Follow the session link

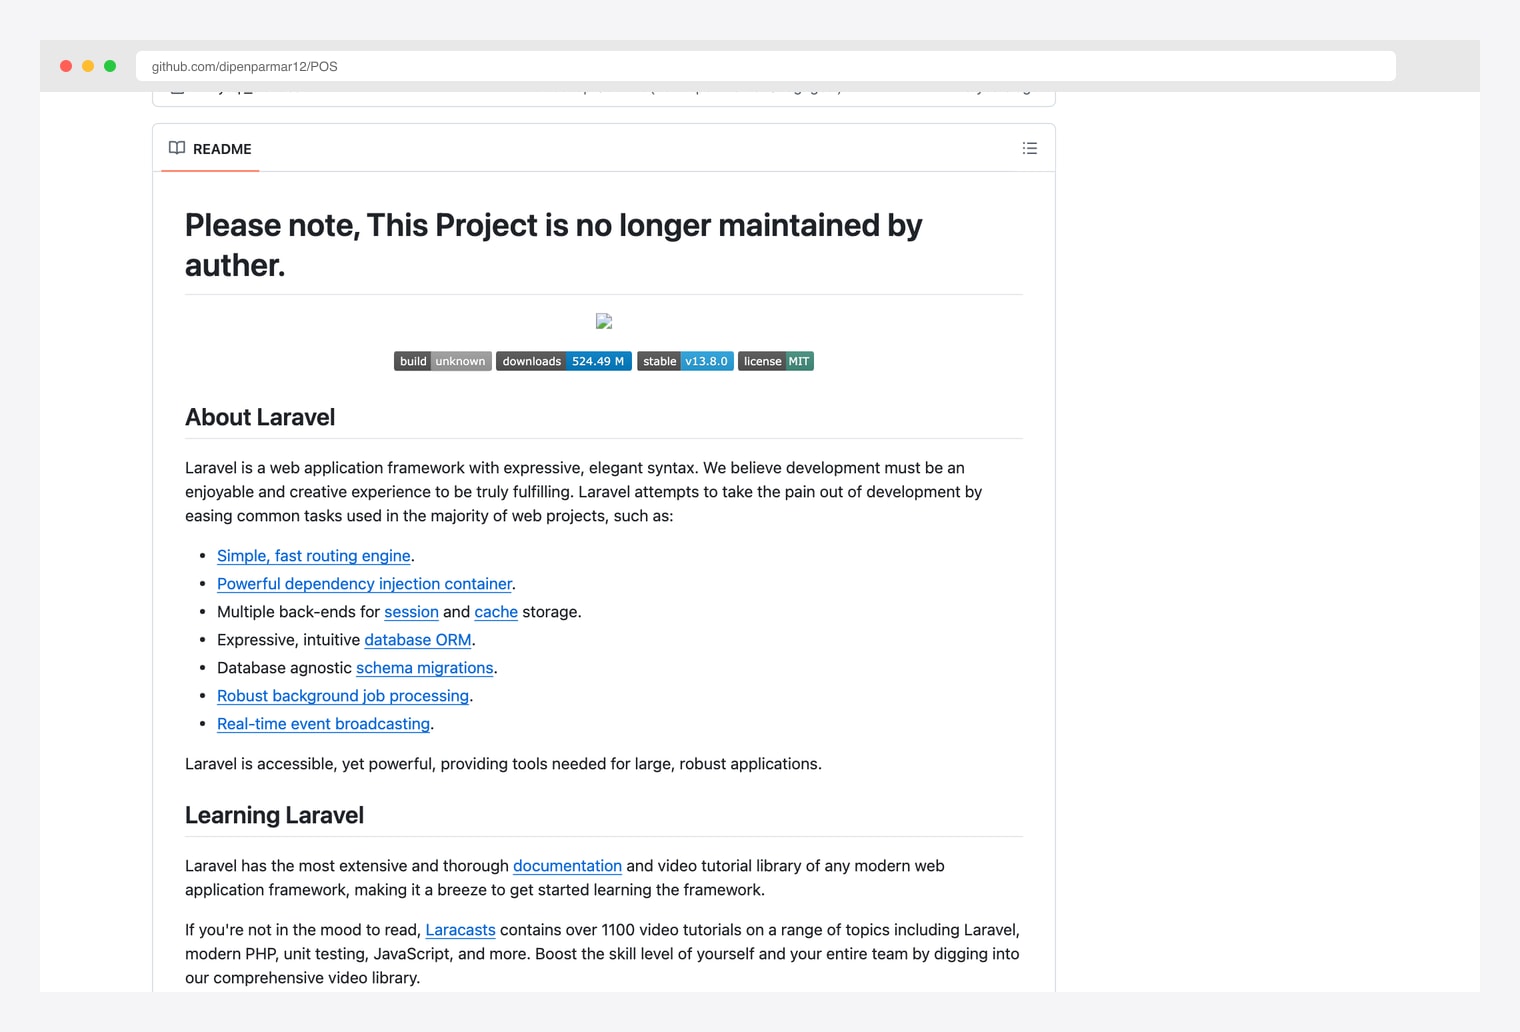point(411,612)
